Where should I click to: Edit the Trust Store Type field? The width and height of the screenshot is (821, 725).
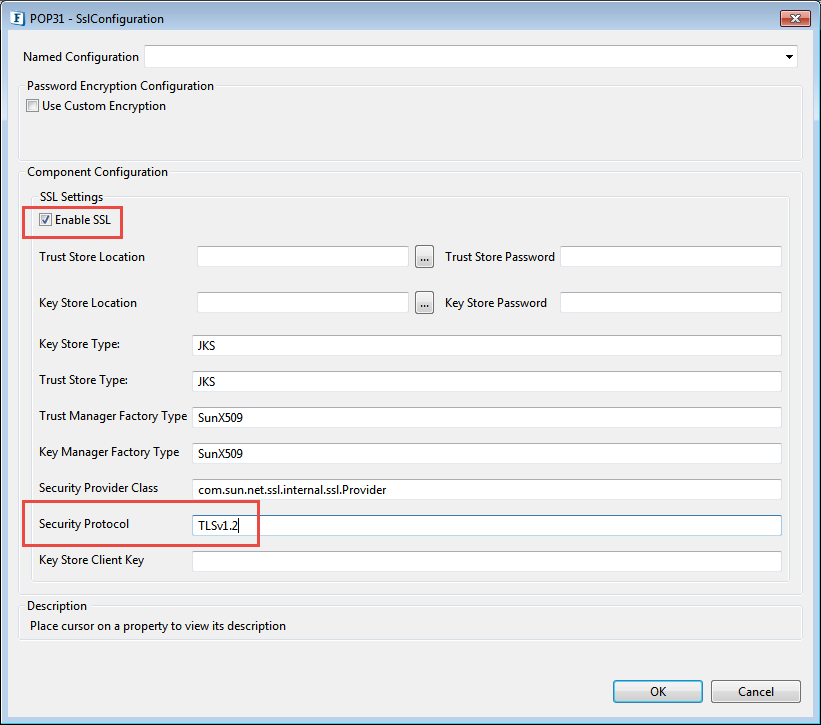(487, 382)
